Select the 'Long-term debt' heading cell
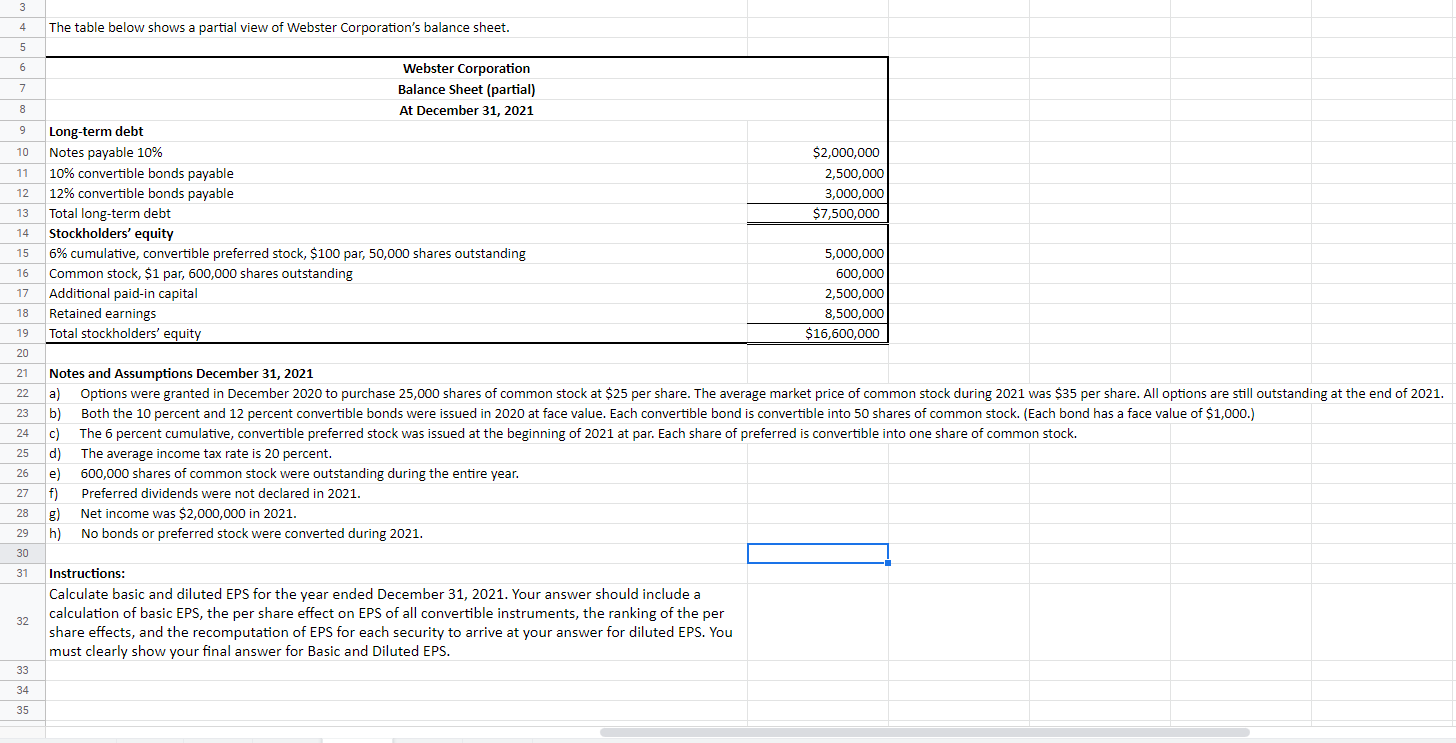1456x743 pixels. [x=96, y=131]
